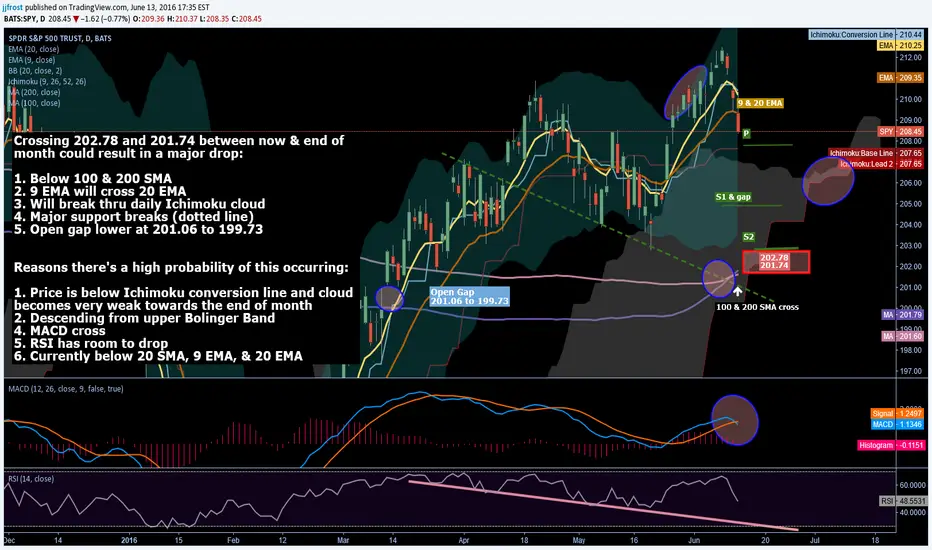The height and width of the screenshot is (550, 932).
Task: Select the S1 & gap support label
Action: coord(733,197)
